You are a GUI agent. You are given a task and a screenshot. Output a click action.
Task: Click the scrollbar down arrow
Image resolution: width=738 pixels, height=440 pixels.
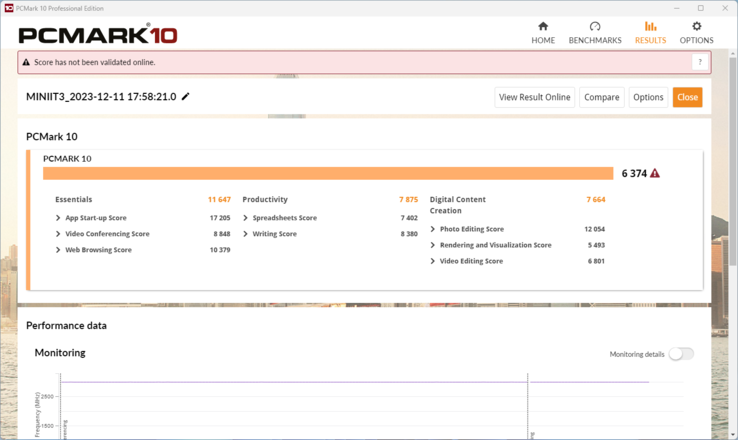(x=733, y=435)
